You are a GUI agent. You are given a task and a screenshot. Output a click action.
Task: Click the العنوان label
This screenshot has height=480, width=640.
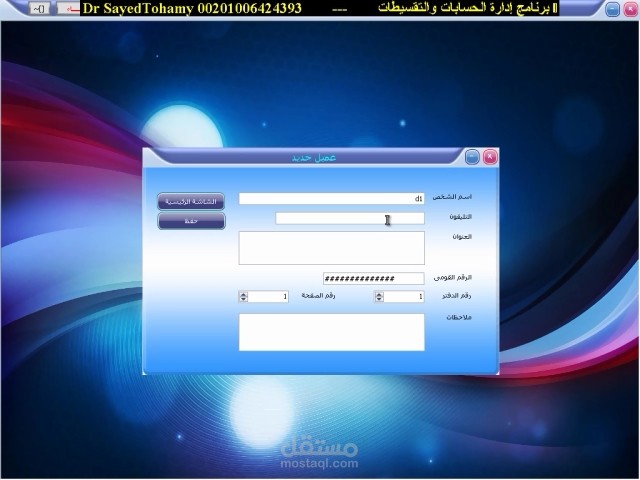tap(462, 237)
